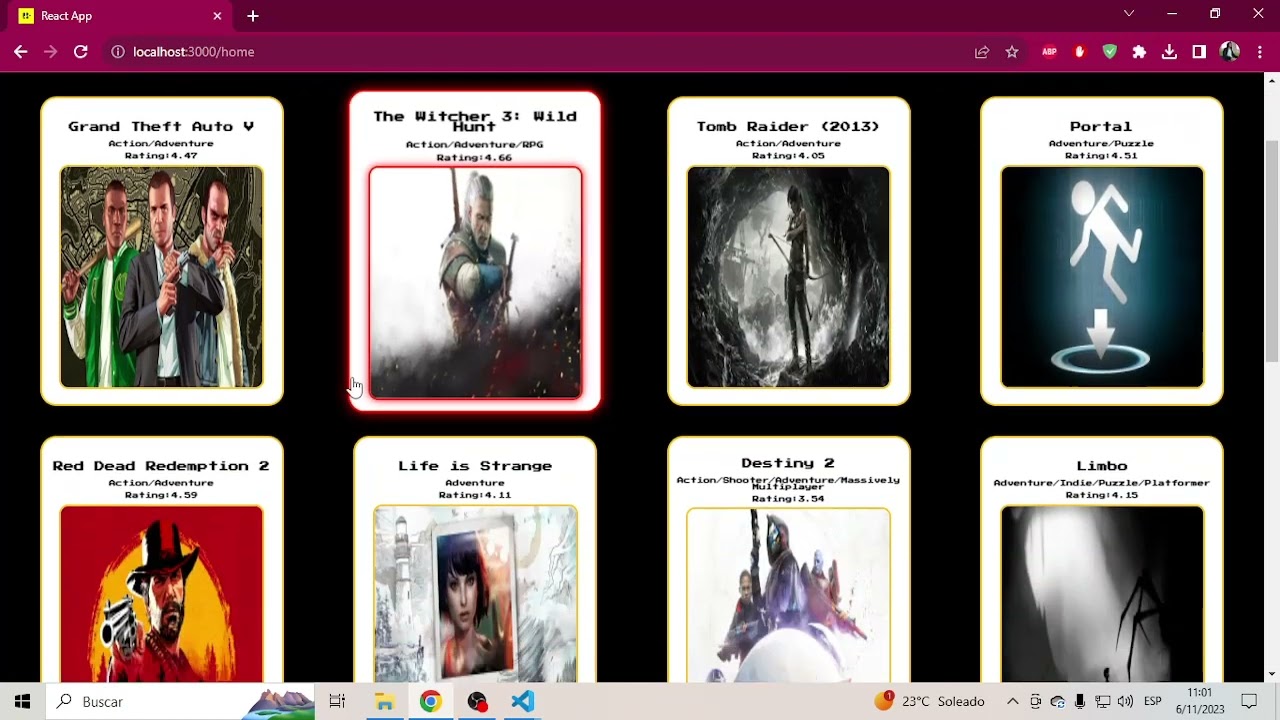Open the red hand blocker extension

pos(1079,52)
